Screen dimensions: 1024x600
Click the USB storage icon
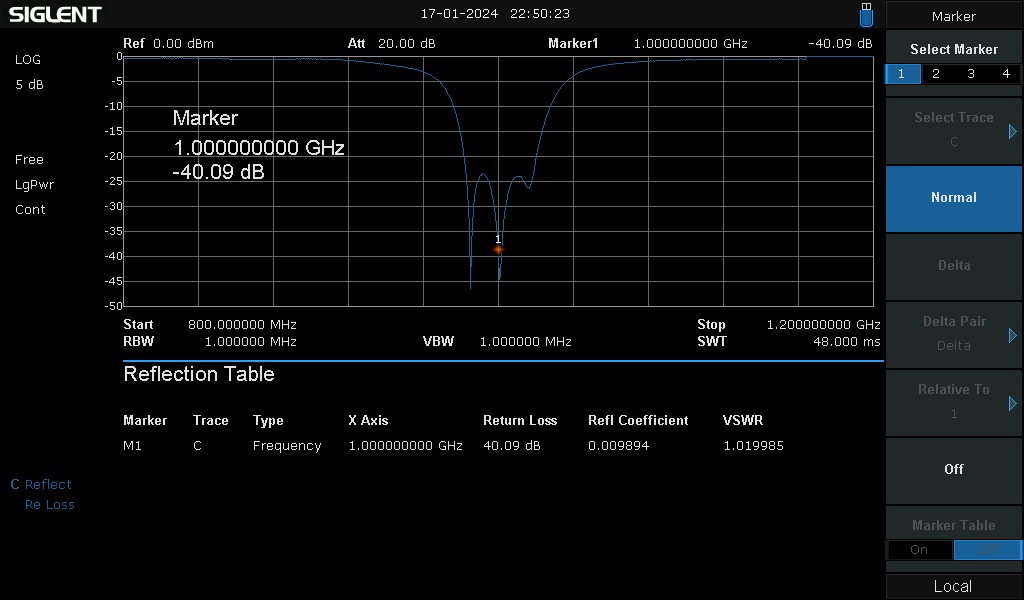click(x=866, y=14)
